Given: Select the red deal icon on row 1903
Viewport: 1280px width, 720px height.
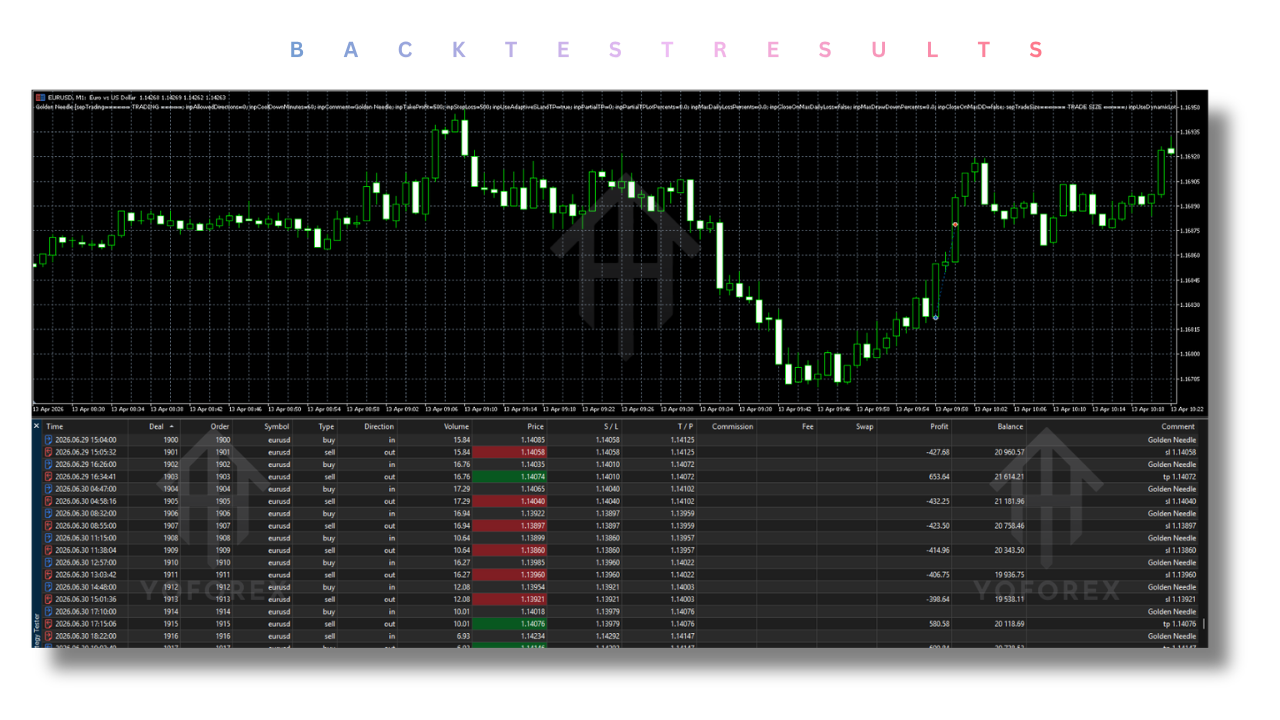Looking at the screenshot, I should [49, 477].
